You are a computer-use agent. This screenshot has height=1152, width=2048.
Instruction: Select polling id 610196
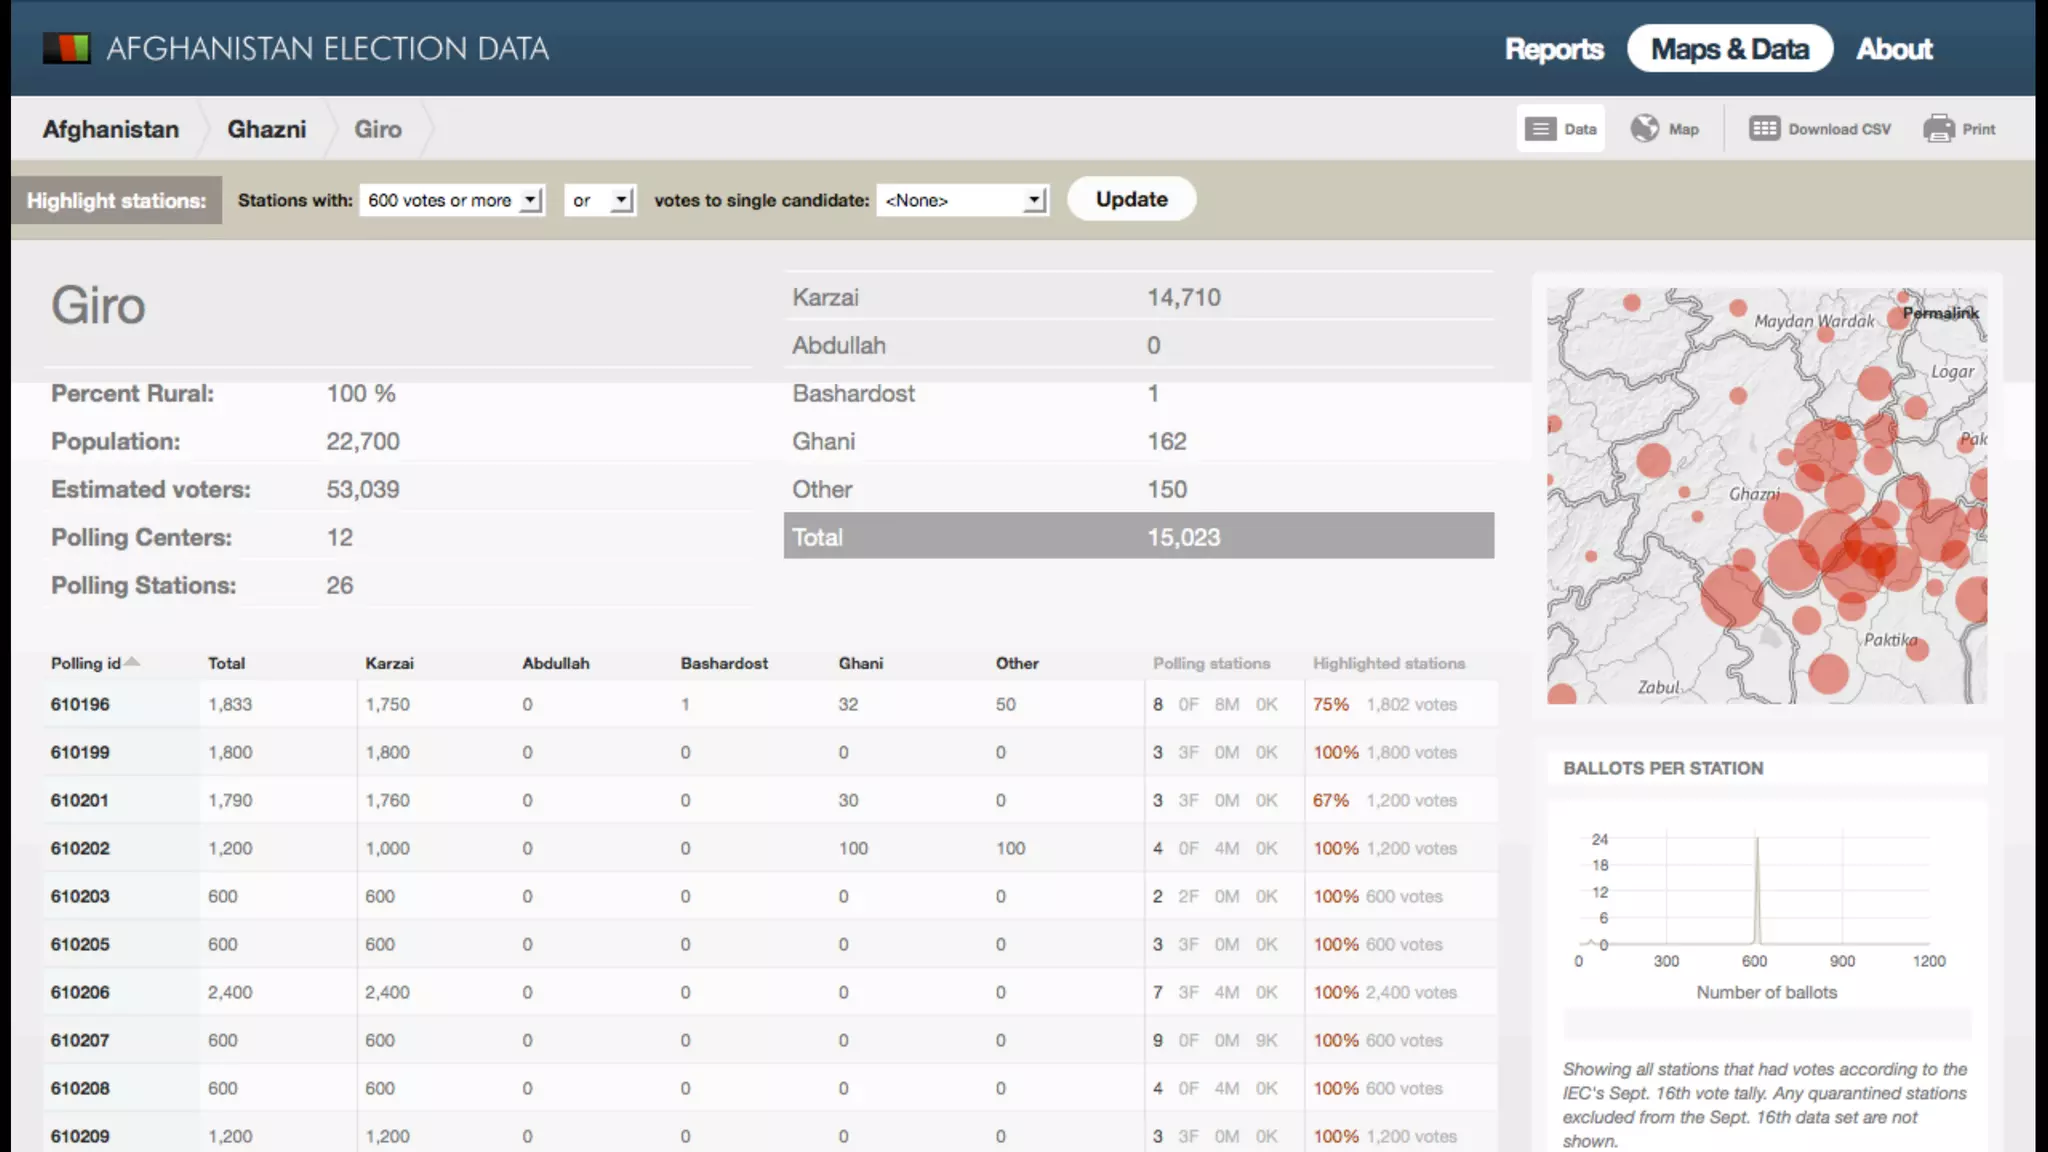[80, 704]
